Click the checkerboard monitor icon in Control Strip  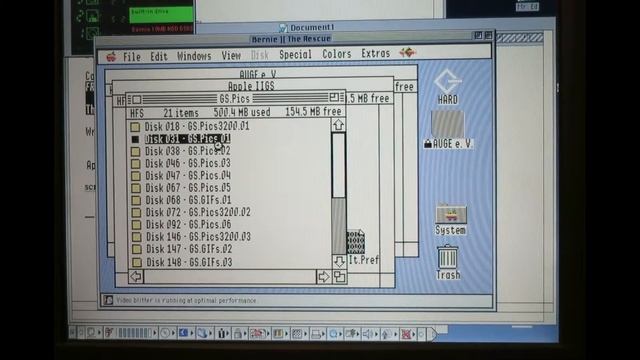pos(297,333)
